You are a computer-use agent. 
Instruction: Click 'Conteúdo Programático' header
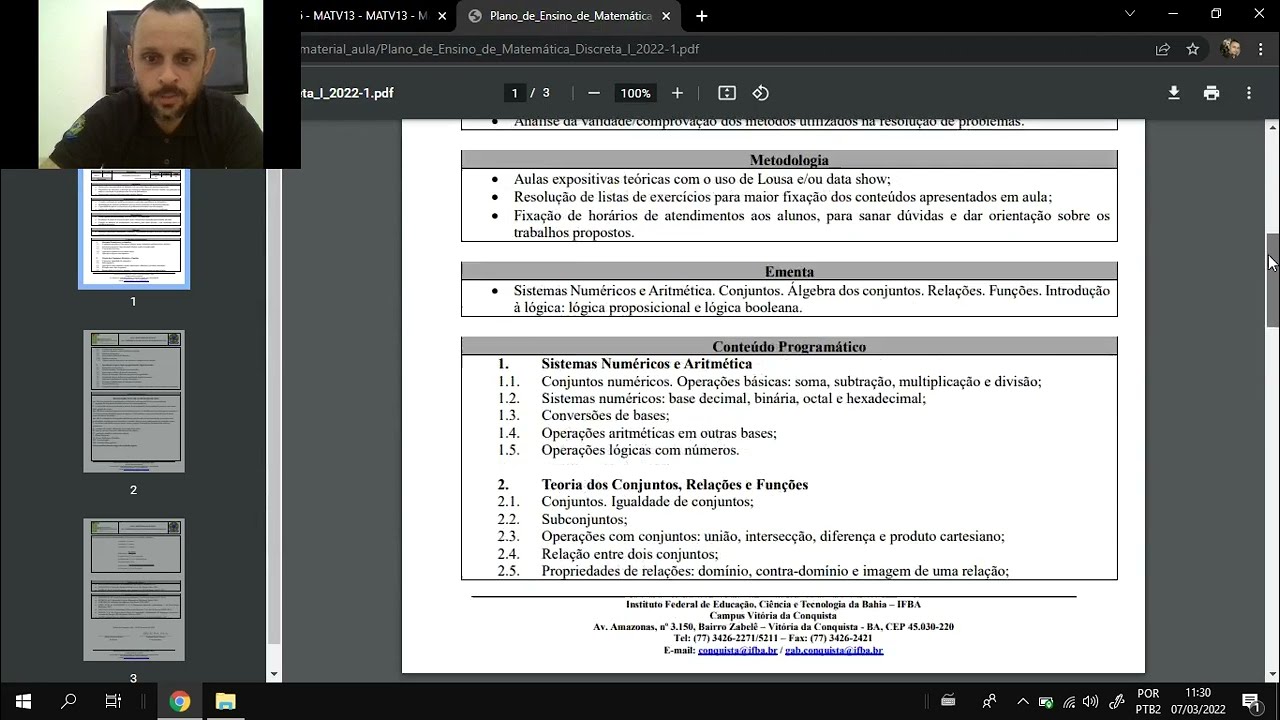click(789, 347)
